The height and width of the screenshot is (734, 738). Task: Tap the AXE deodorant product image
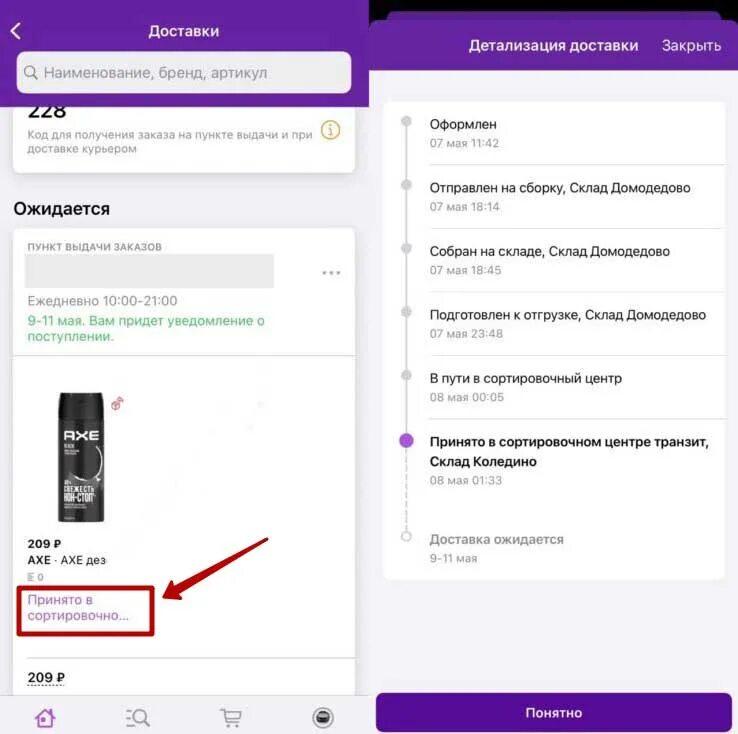(x=81, y=457)
